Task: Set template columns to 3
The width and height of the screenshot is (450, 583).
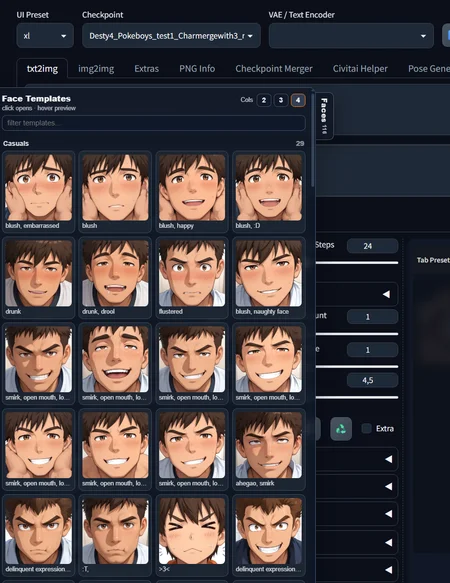Action: [x=281, y=100]
